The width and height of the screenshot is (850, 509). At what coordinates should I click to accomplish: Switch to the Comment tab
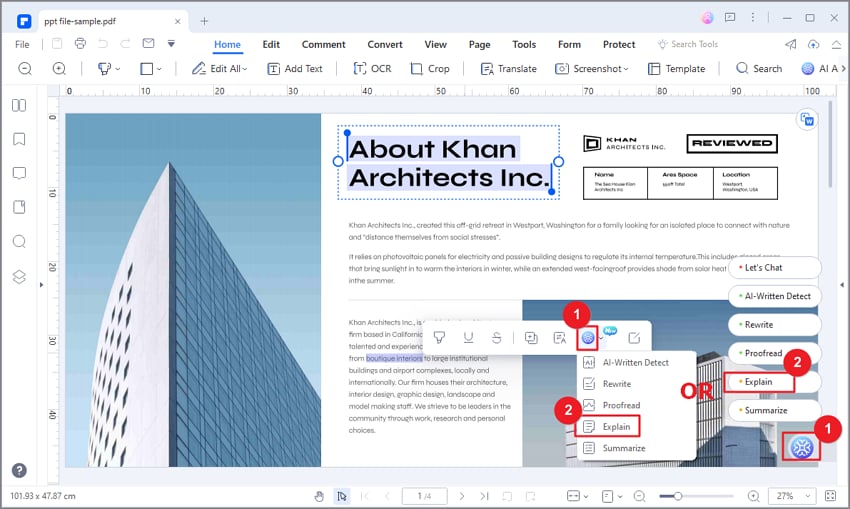324,44
